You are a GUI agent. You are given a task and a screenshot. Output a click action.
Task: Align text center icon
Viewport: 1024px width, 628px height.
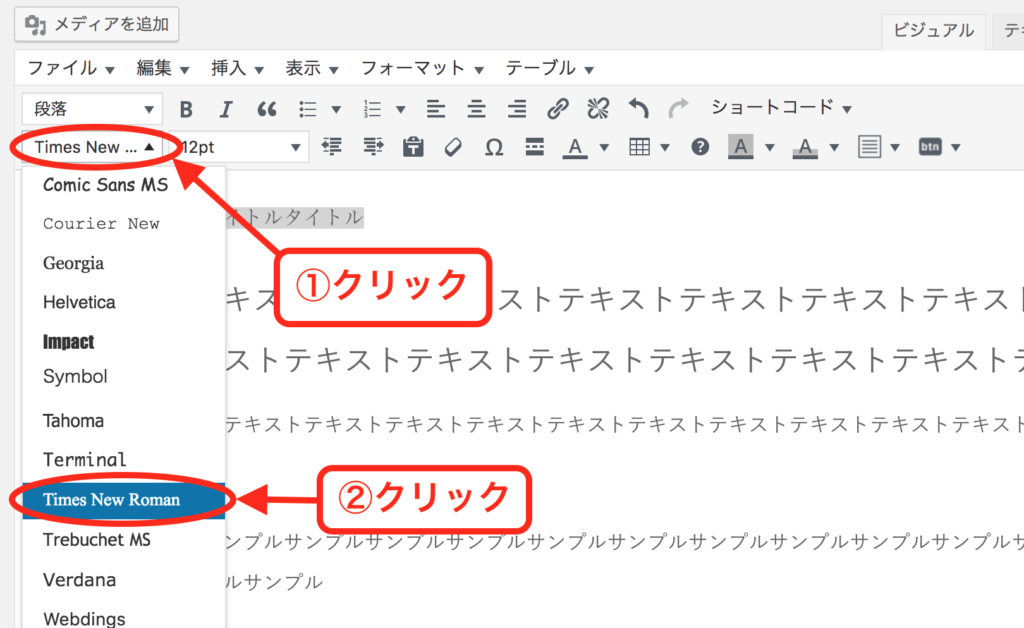pos(477,109)
